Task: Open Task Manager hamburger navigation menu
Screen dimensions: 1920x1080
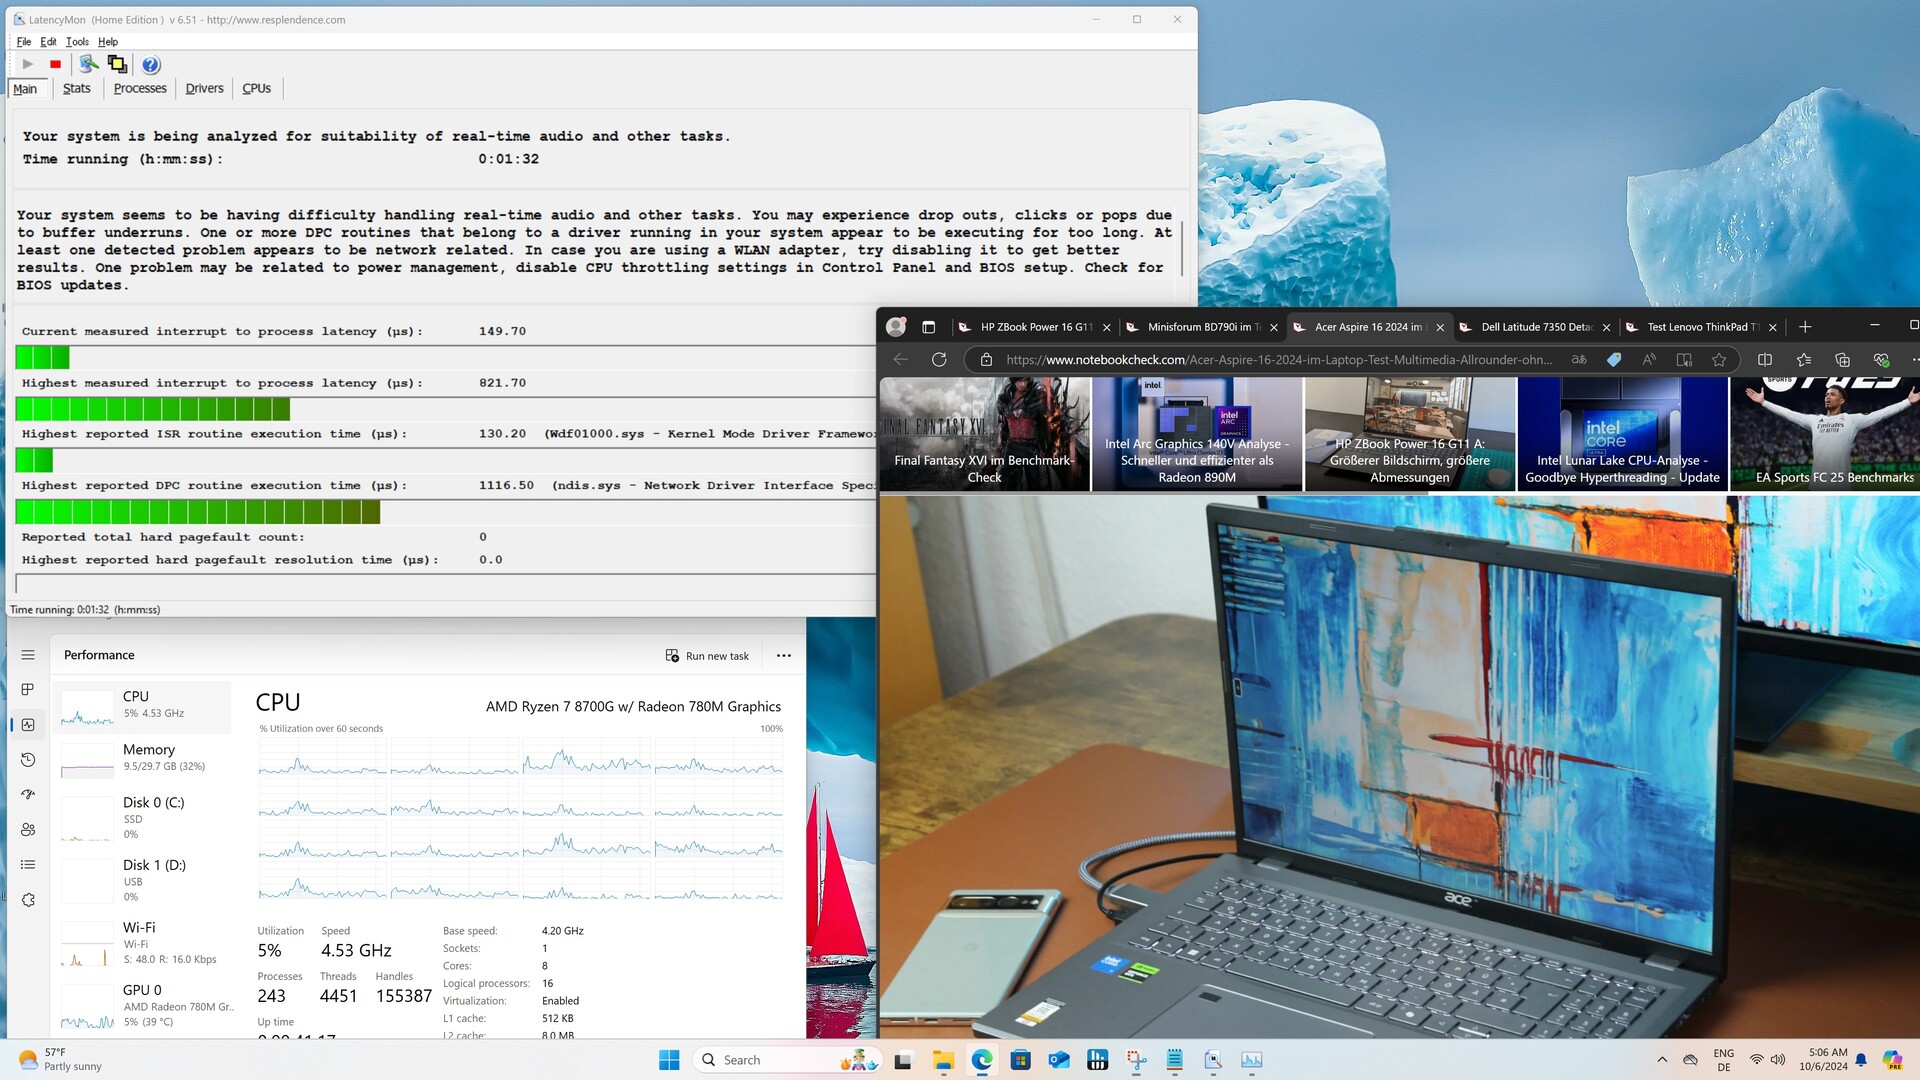Action: pos(28,655)
